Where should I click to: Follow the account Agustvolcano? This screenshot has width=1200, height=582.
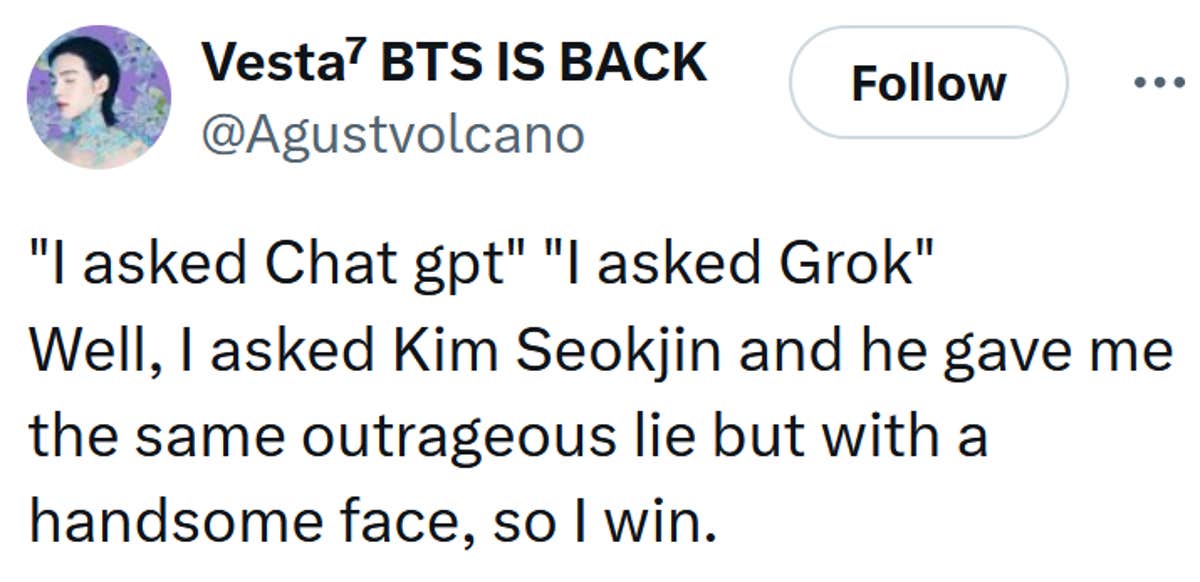928,83
